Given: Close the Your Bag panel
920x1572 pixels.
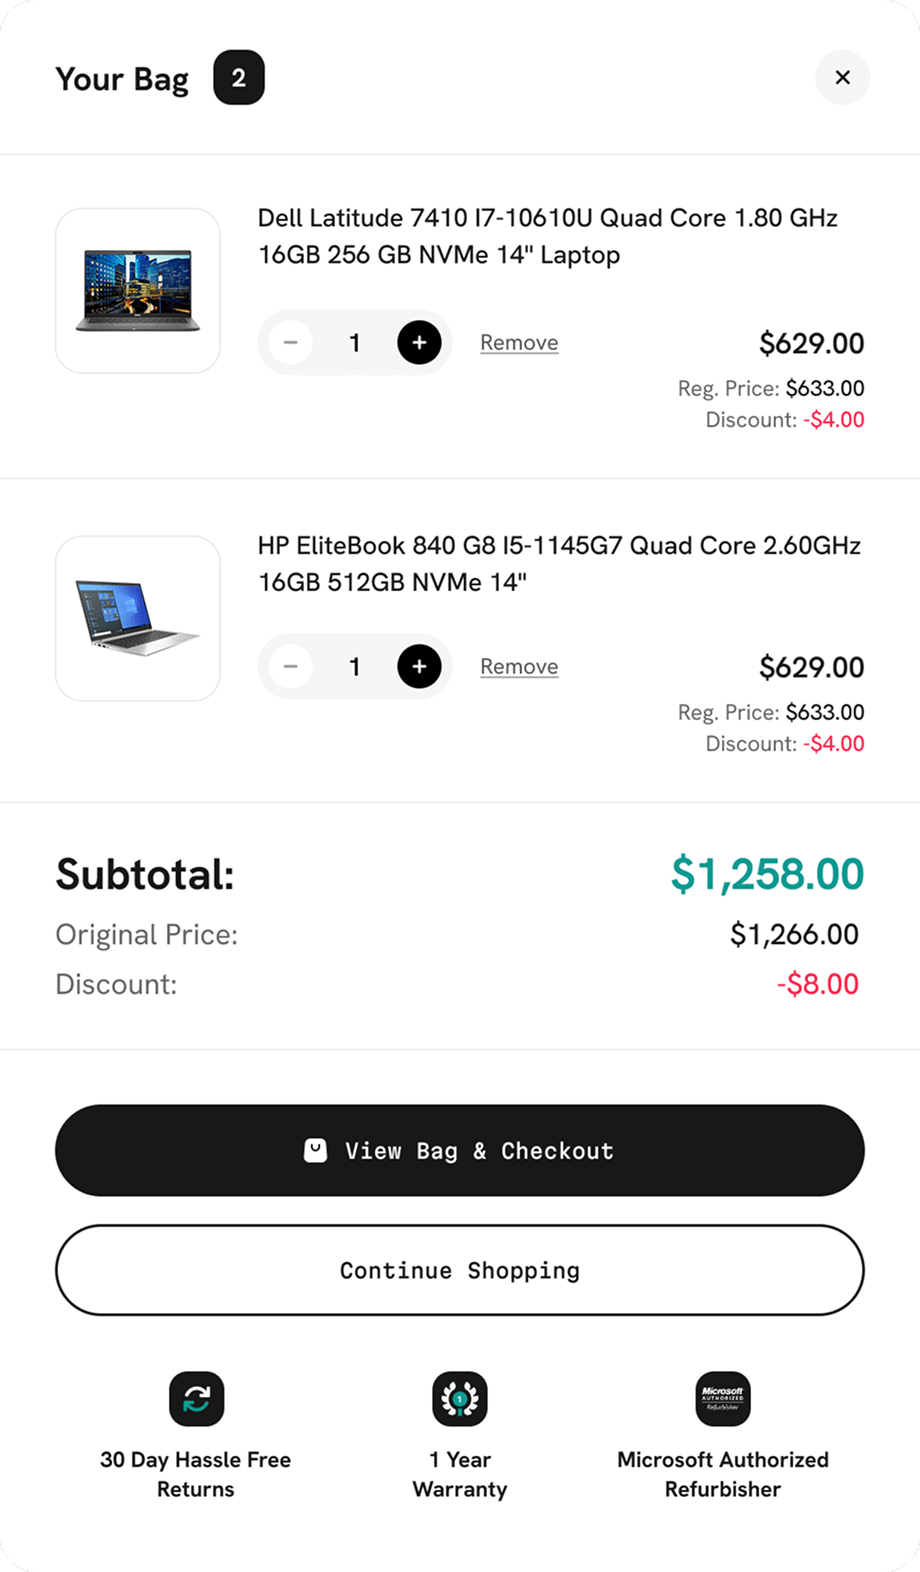Looking at the screenshot, I should click(842, 77).
